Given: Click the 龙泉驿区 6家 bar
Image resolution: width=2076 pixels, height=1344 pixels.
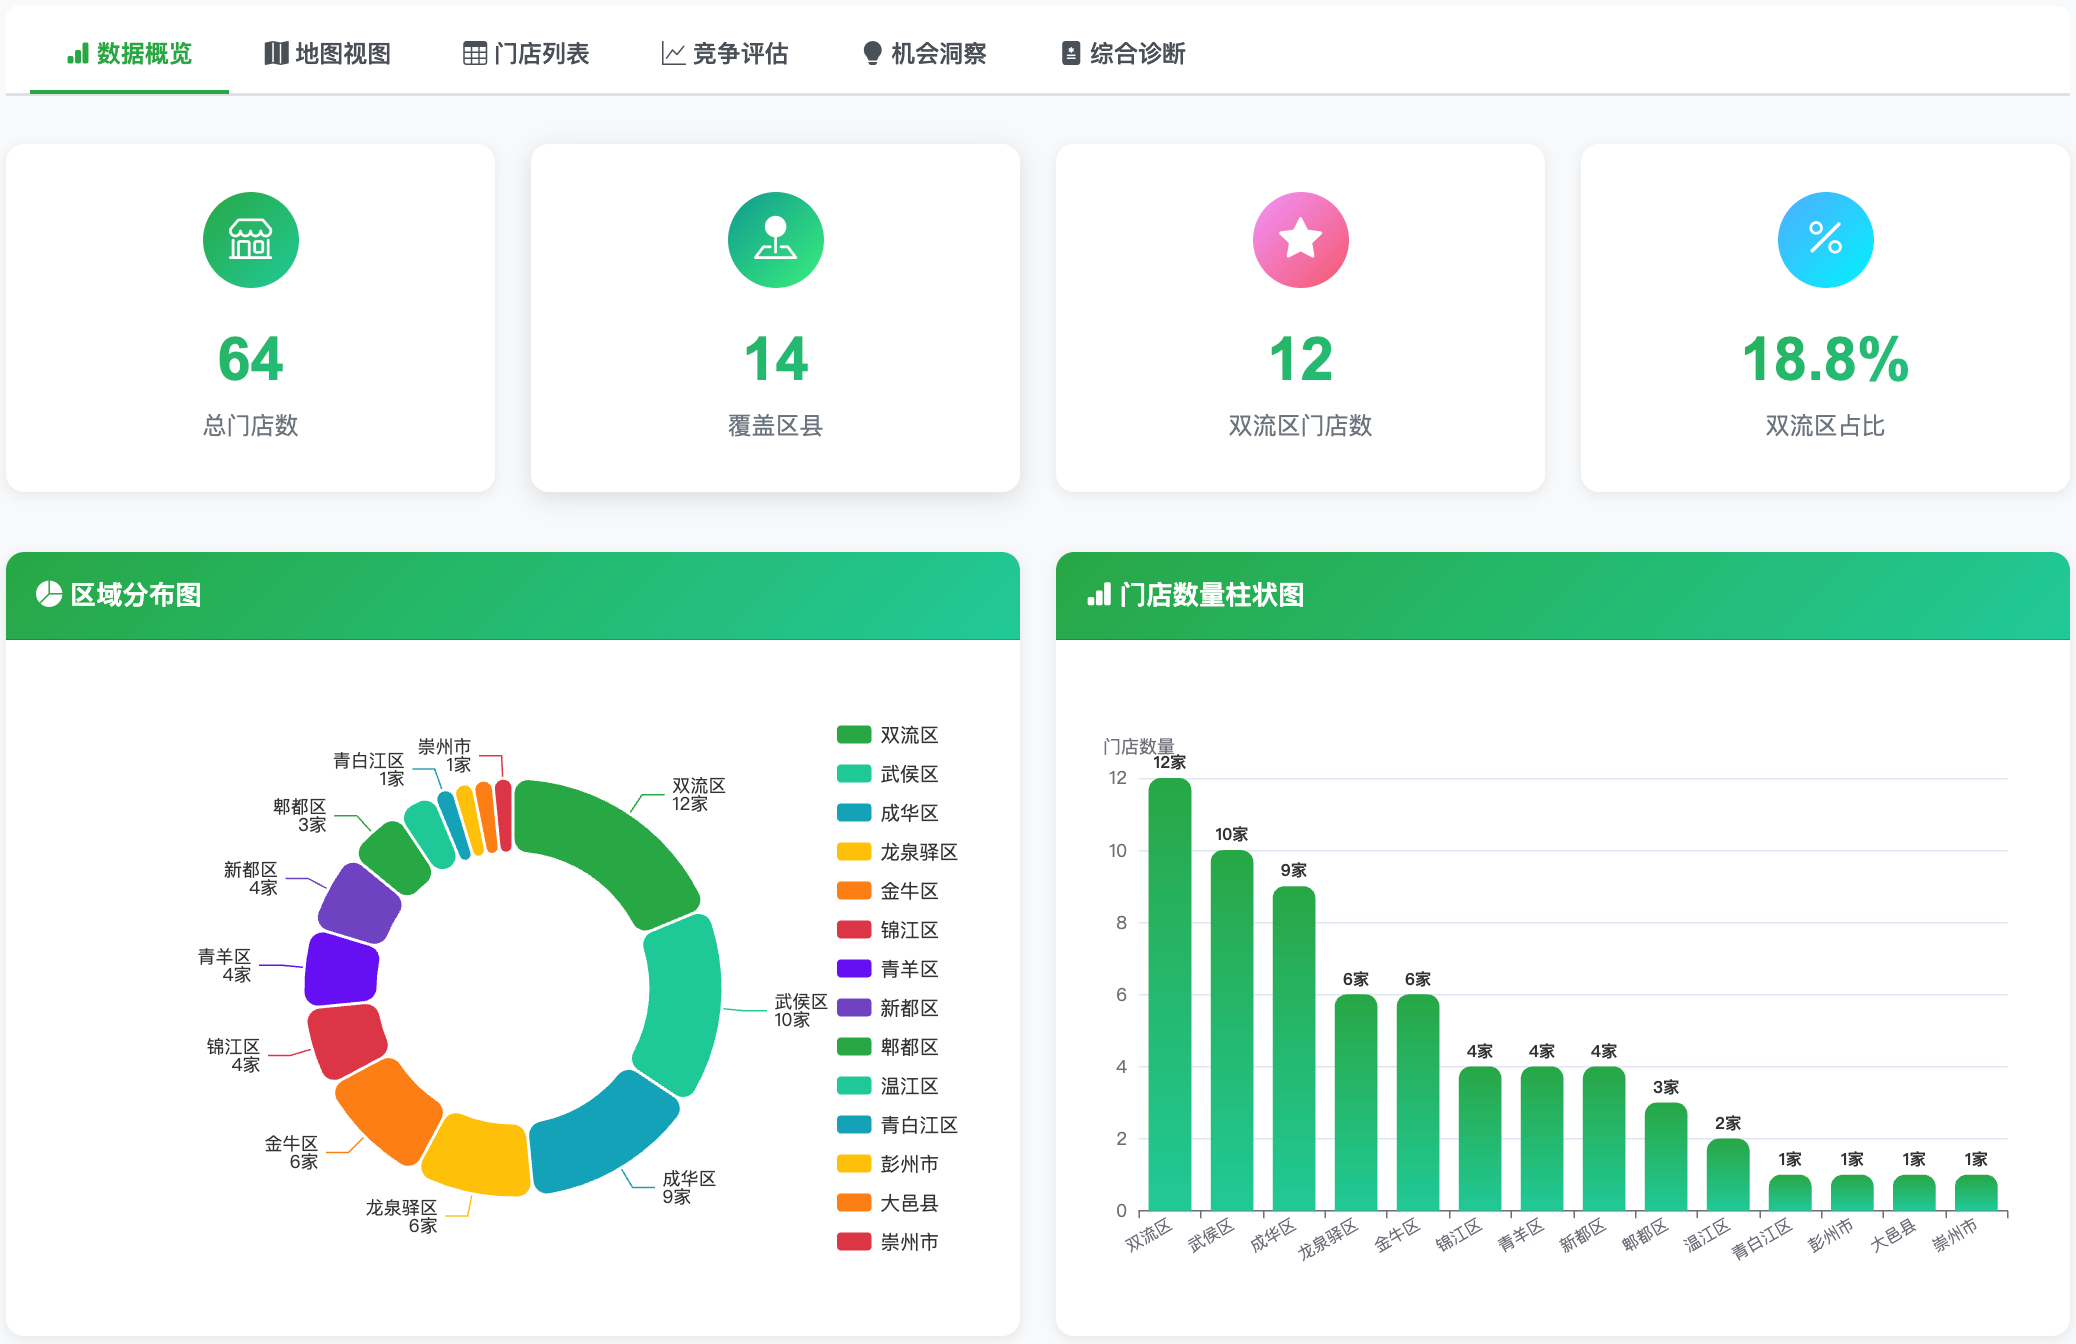Looking at the screenshot, I should (x=1356, y=1102).
